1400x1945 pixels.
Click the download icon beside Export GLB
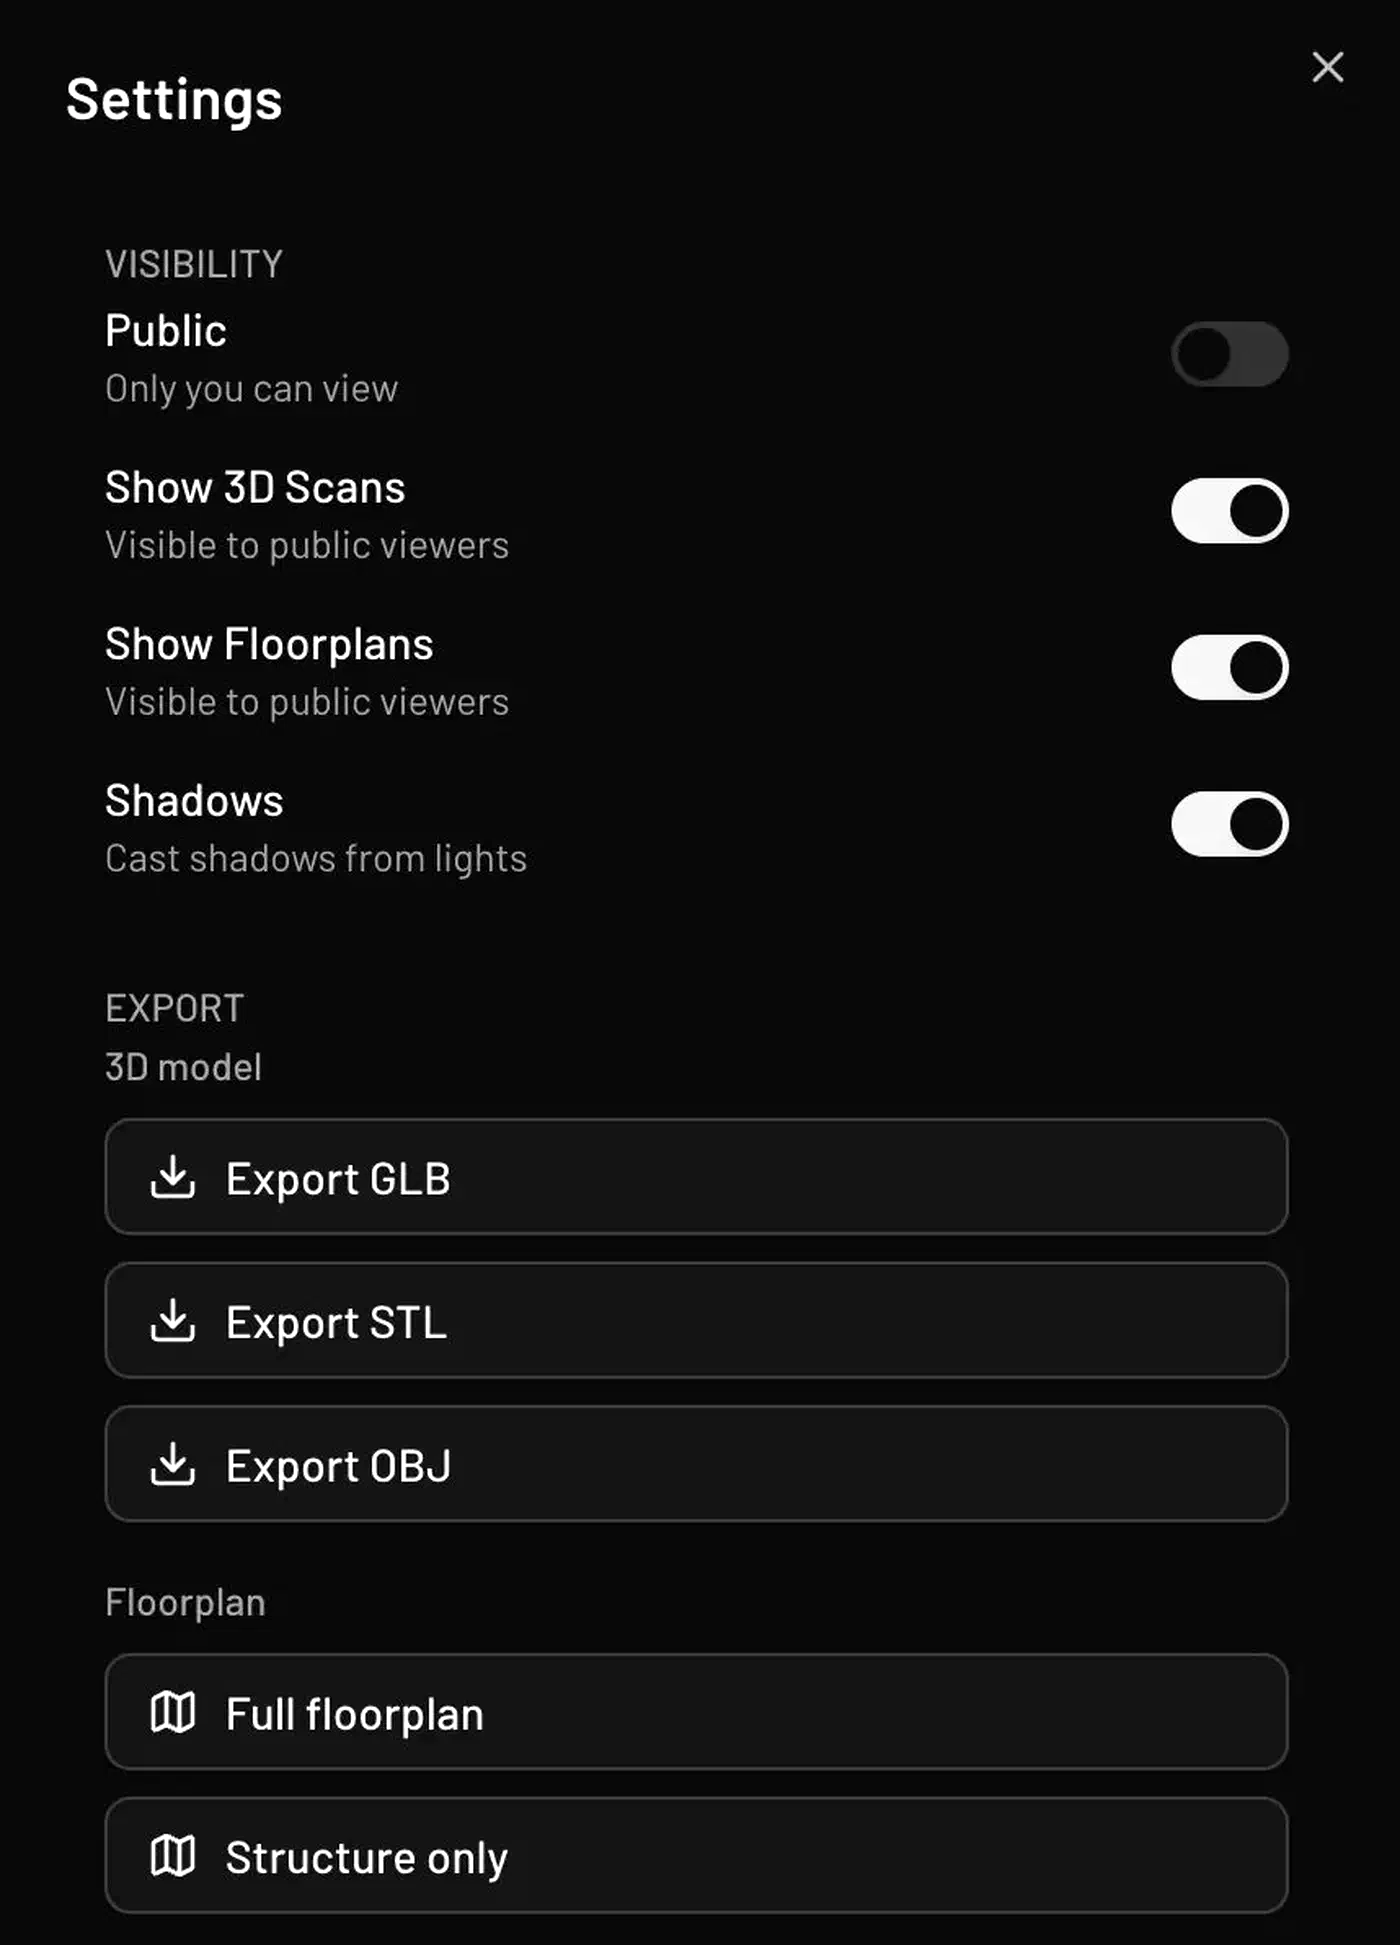[x=172, y=1177]
